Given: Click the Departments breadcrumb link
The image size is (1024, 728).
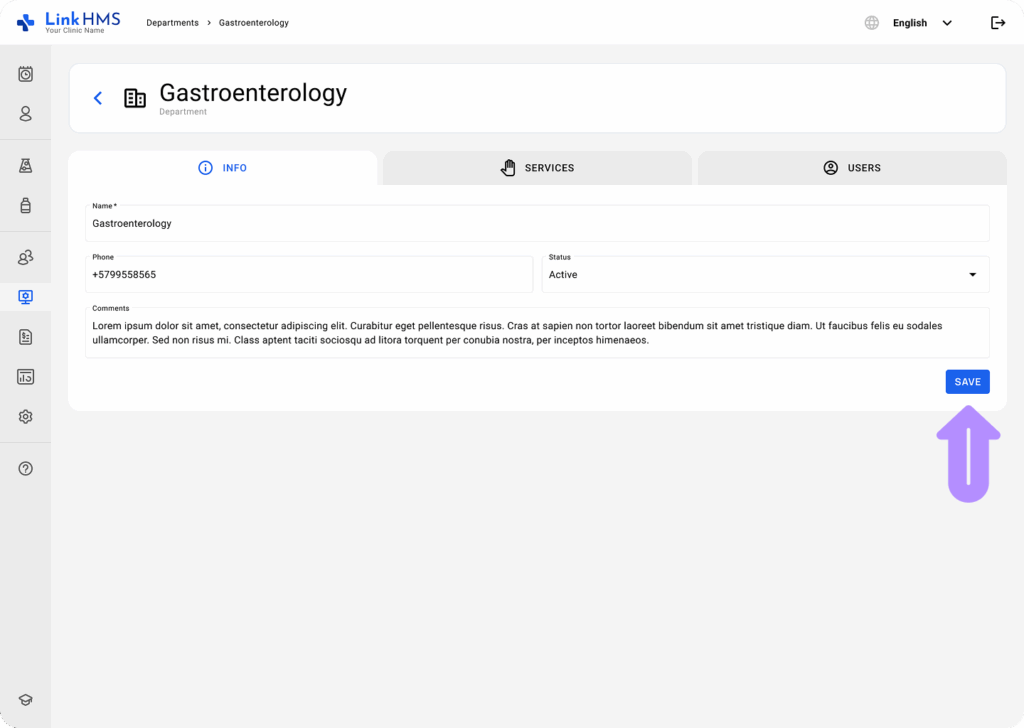Looking at the screenshot, I should pos(172,23).
